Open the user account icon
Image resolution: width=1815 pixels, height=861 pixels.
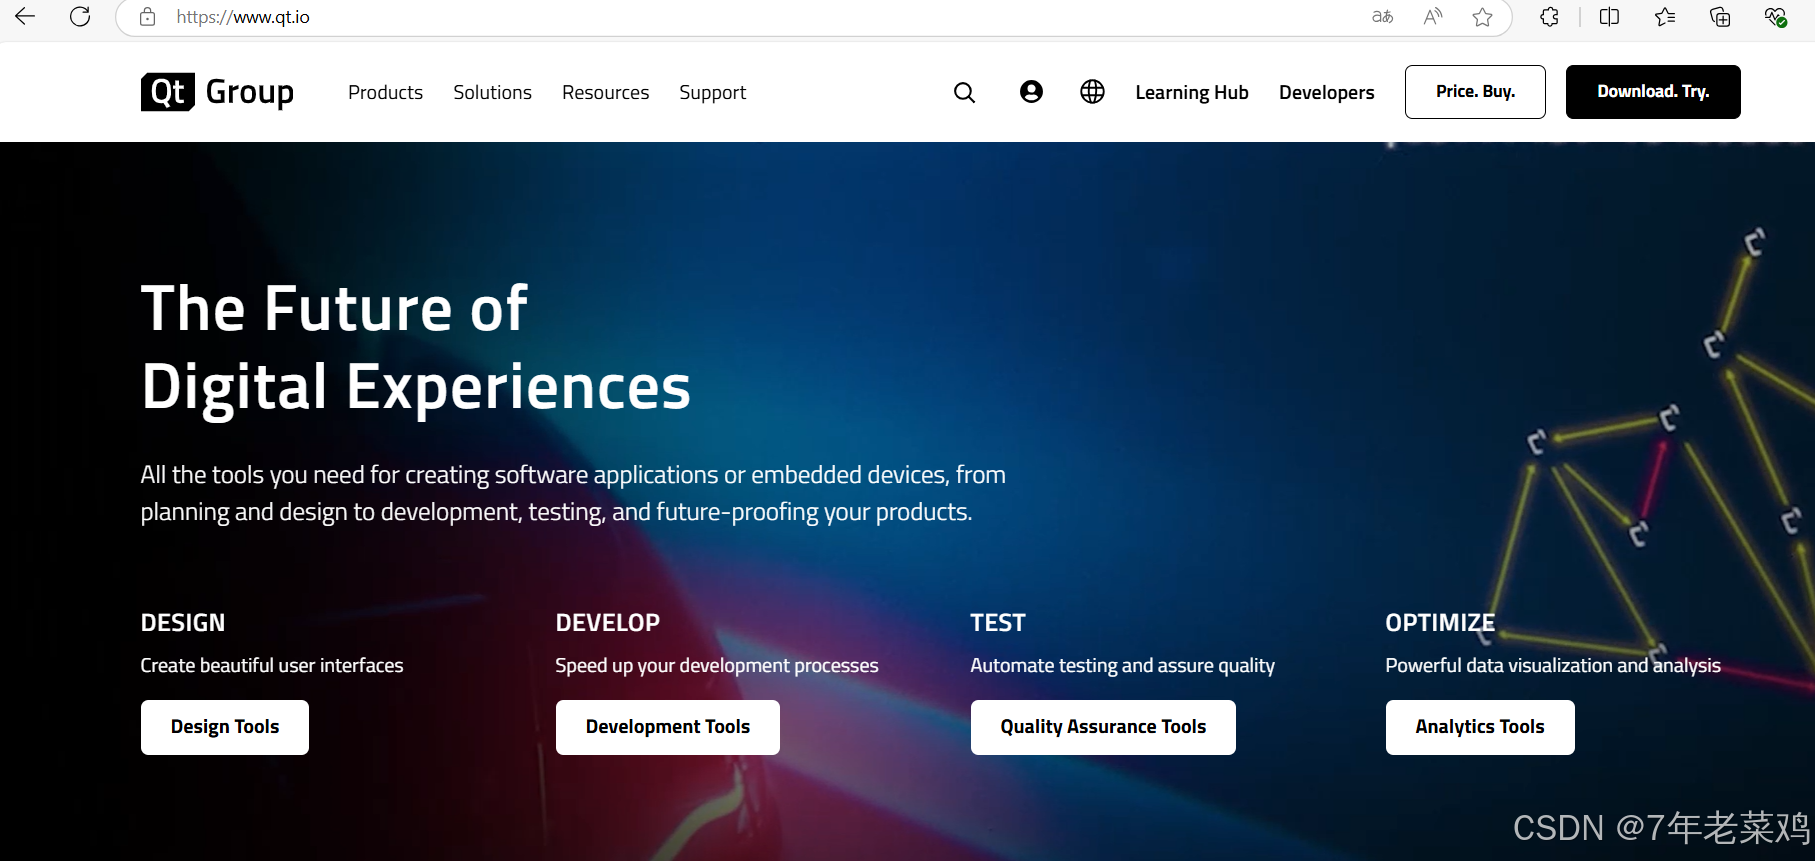[1031, 92]
